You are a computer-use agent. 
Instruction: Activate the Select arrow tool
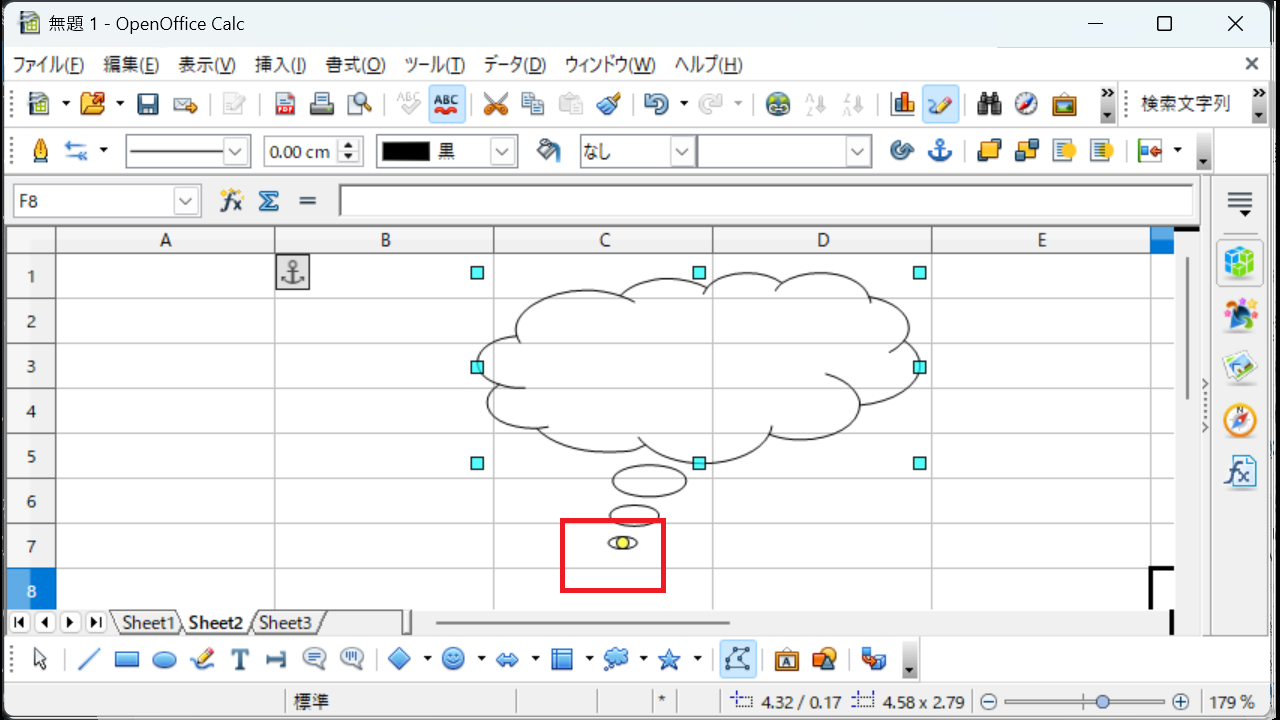(40, 659)
